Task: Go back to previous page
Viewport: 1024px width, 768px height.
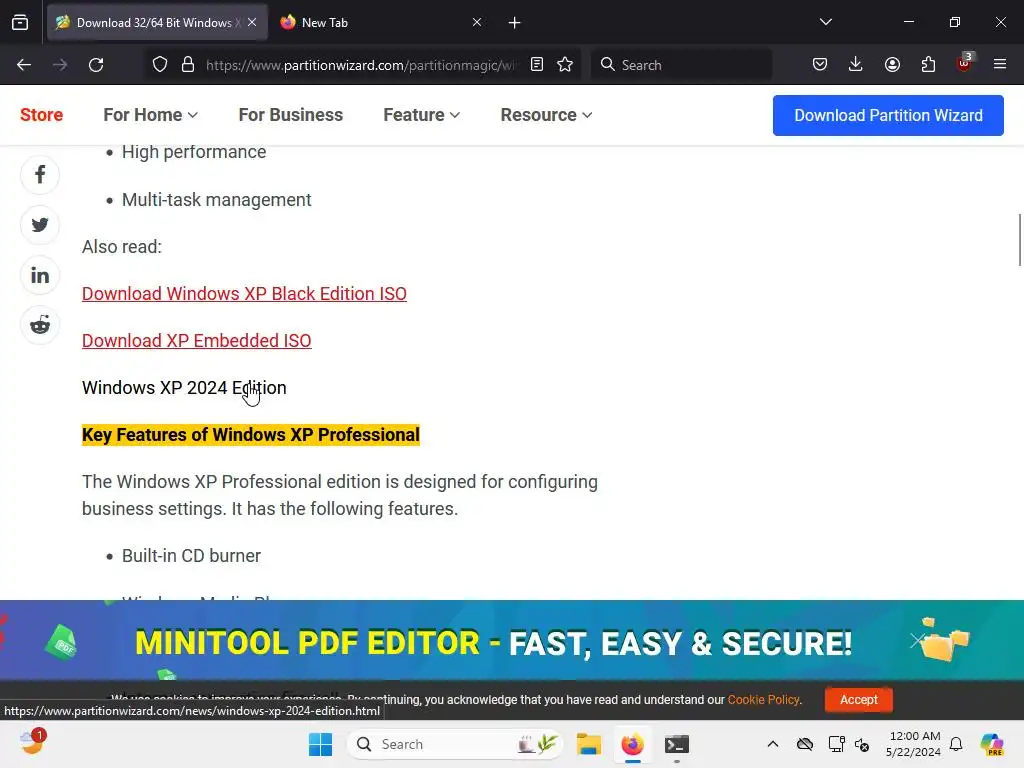Action: [x=24, y=65]
